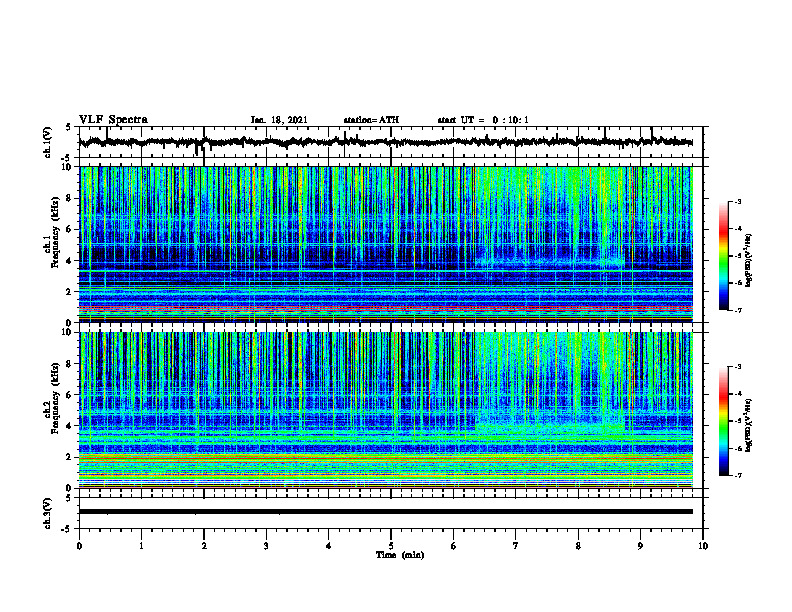The height and width of the screenshot is (612, 792).
Task: Click the ch.2 "Frequency (kHz)" axis label
Action: pyautogui.click(x=56, y=397)
